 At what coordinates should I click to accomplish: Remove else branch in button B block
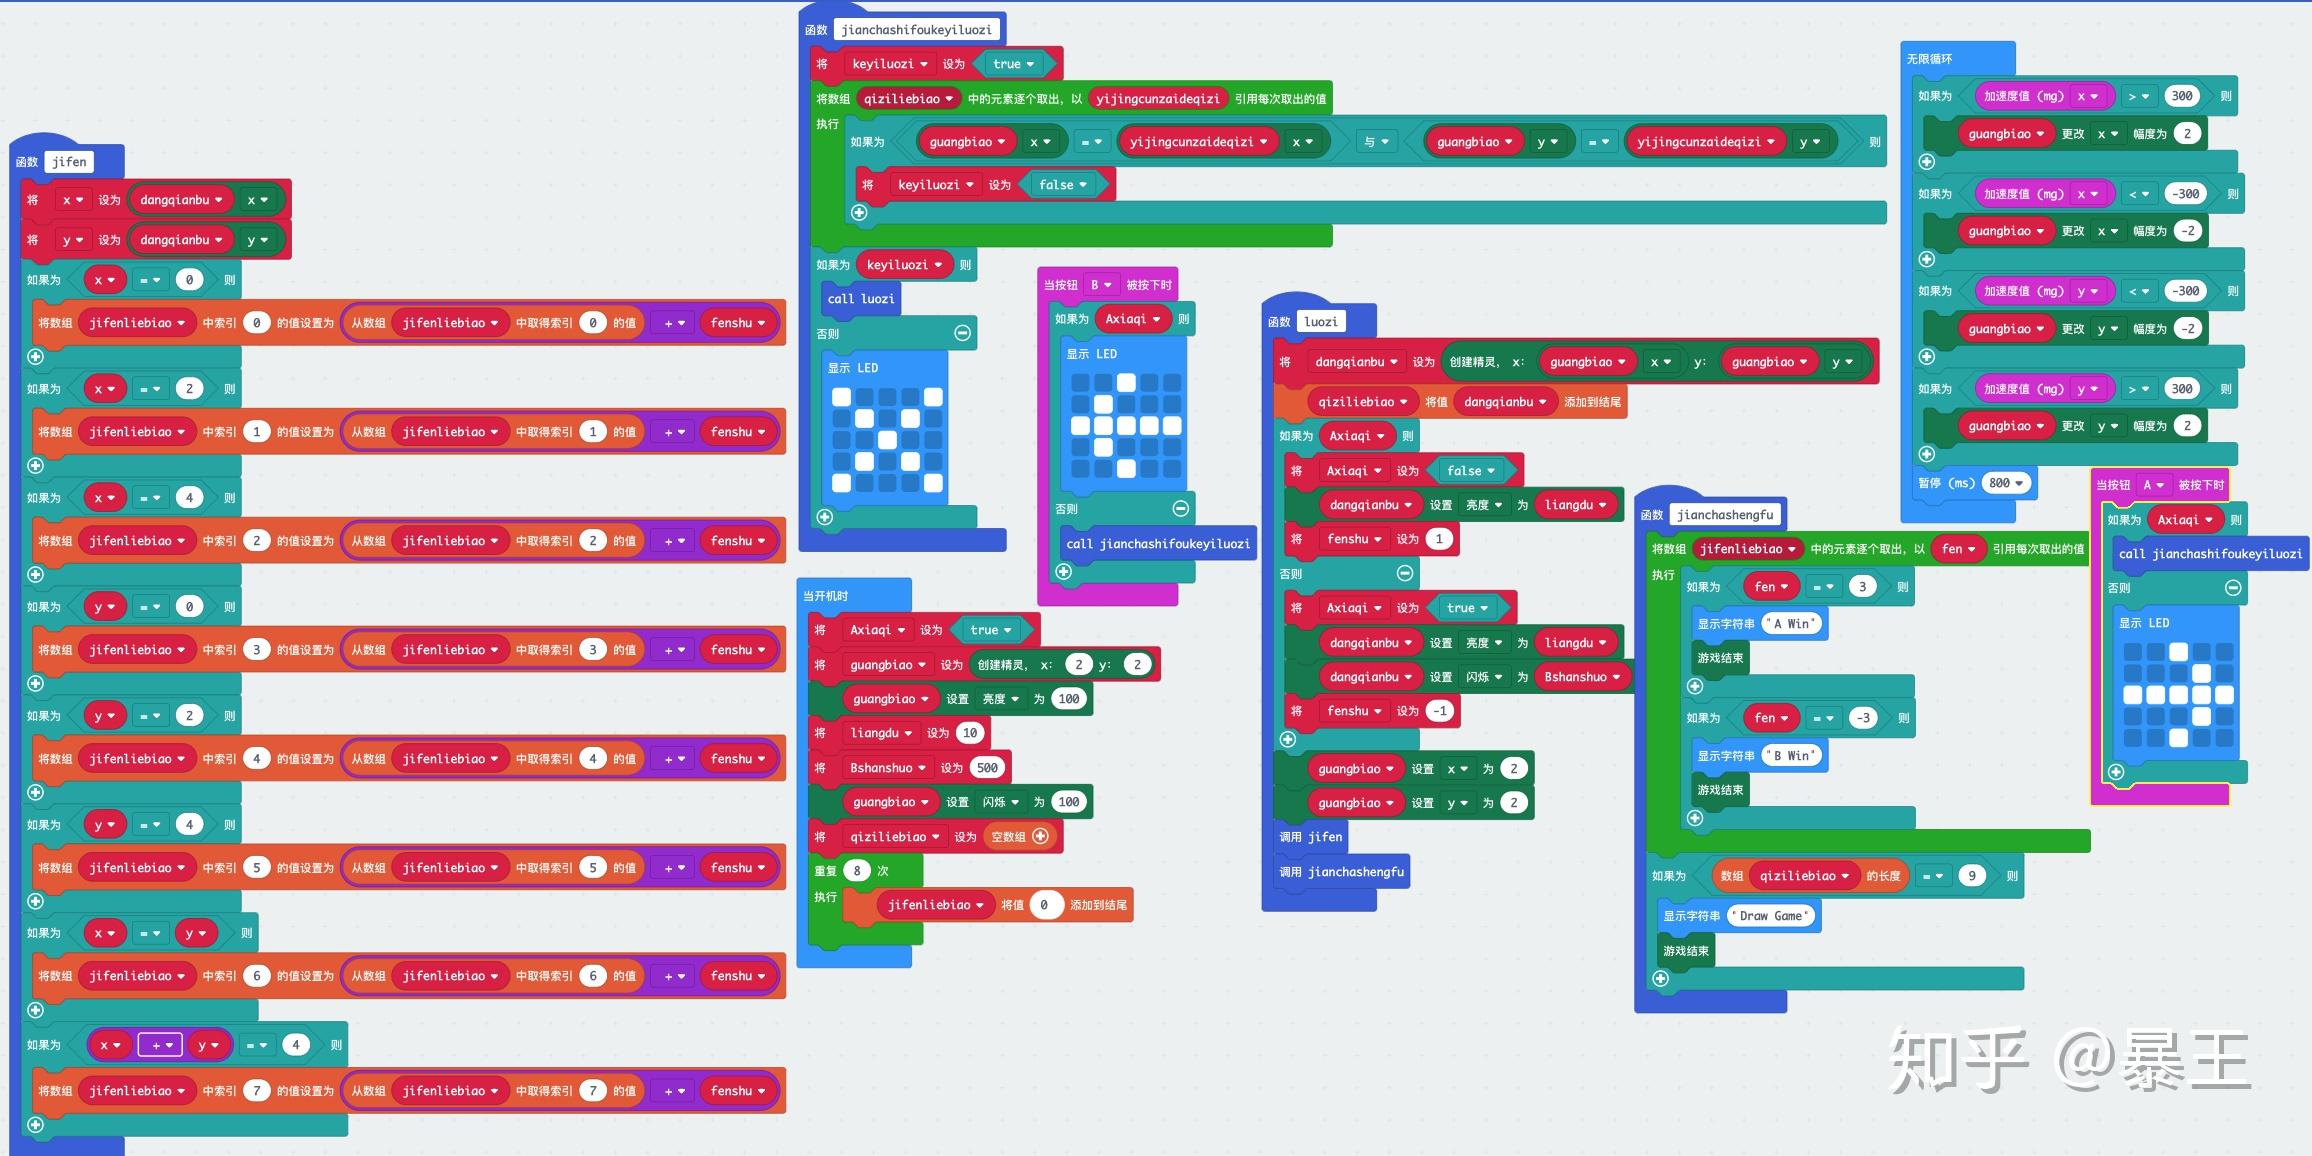(x=1180, y=508)
